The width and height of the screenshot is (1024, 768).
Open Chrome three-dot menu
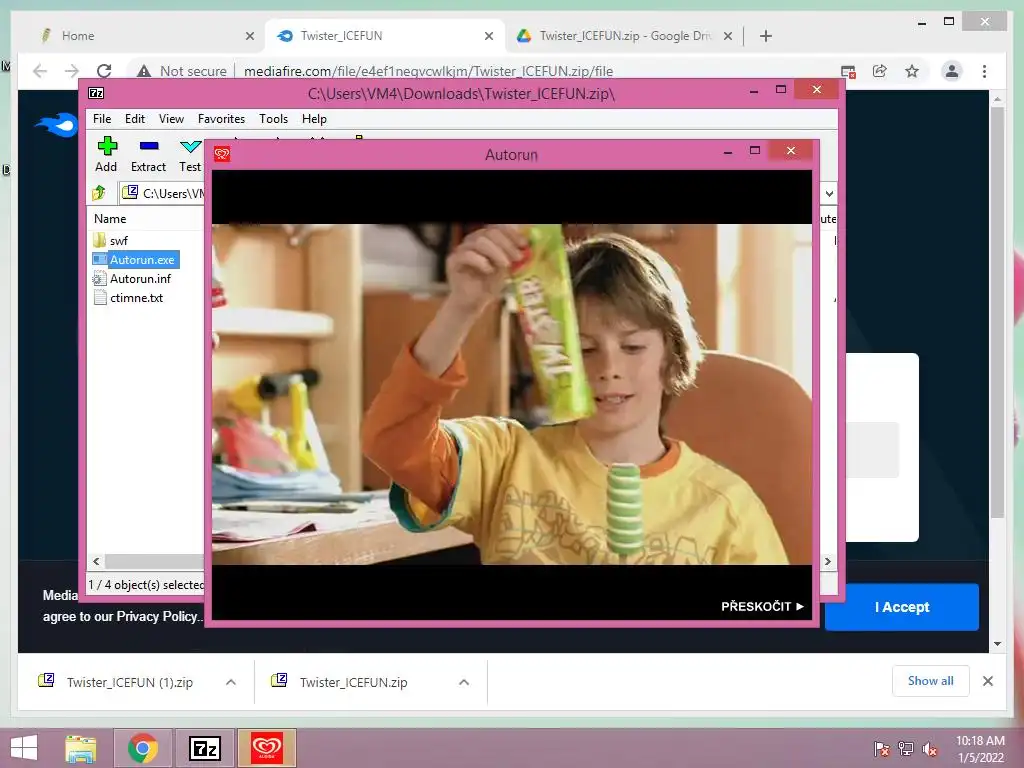(984, 71)
